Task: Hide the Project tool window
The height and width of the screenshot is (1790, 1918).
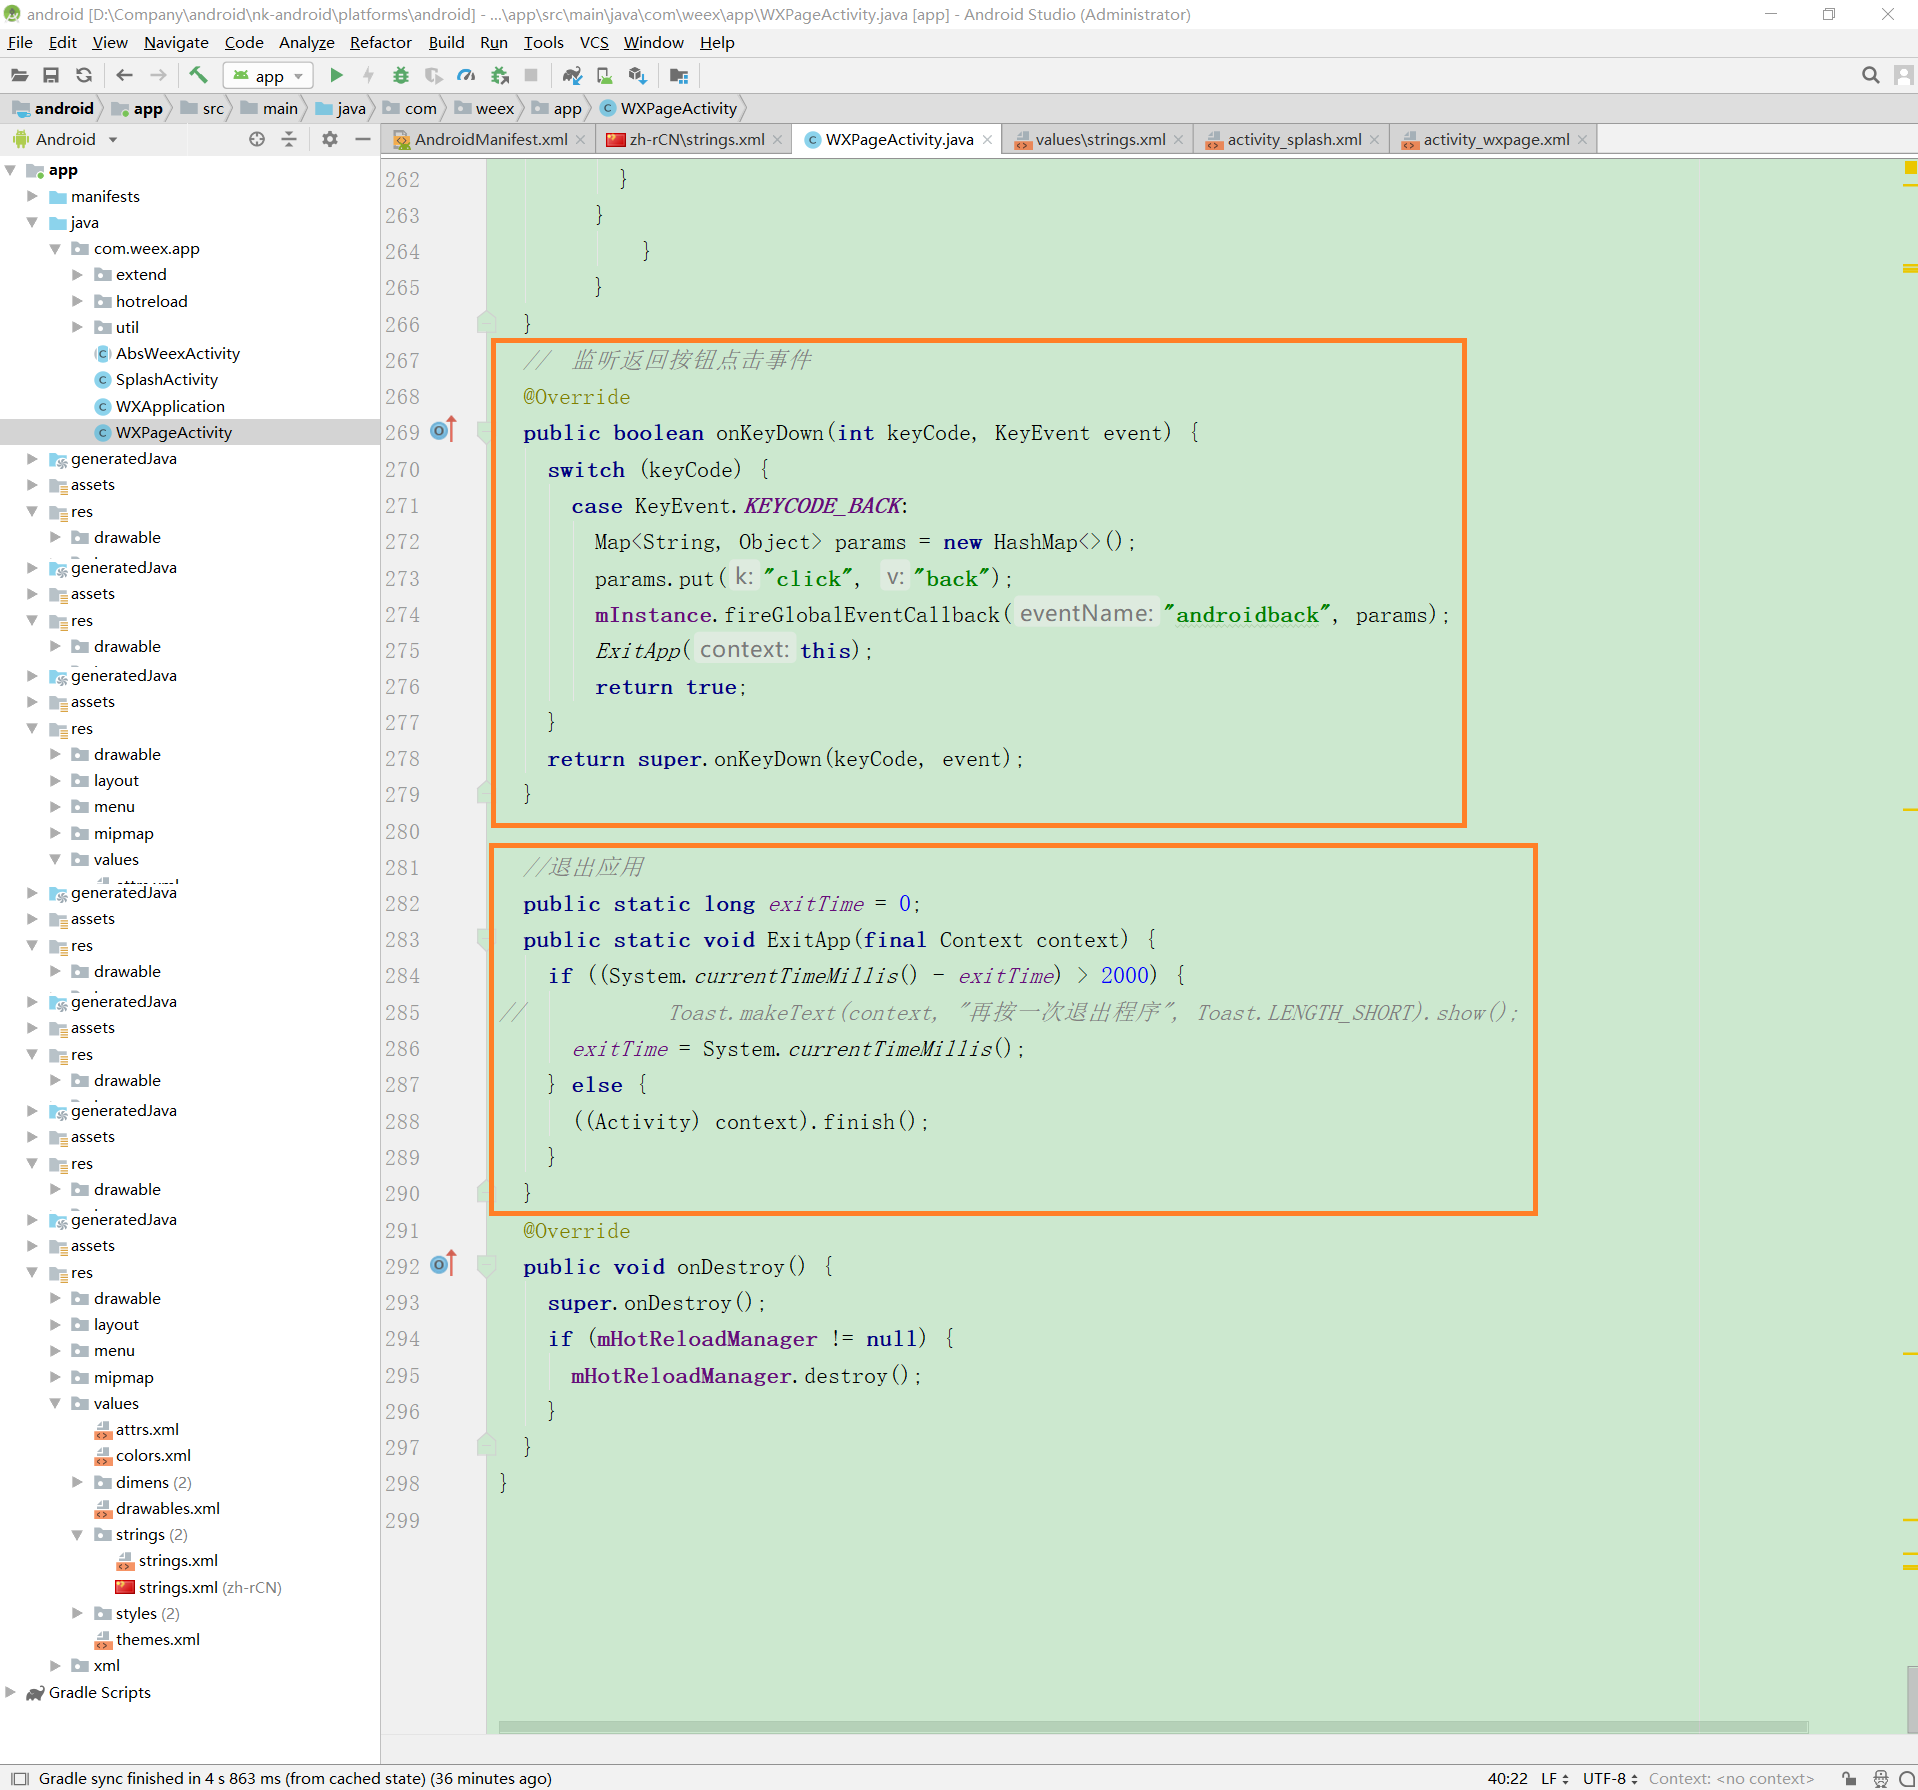Action: pyautogui.click(x=362, y=139)
